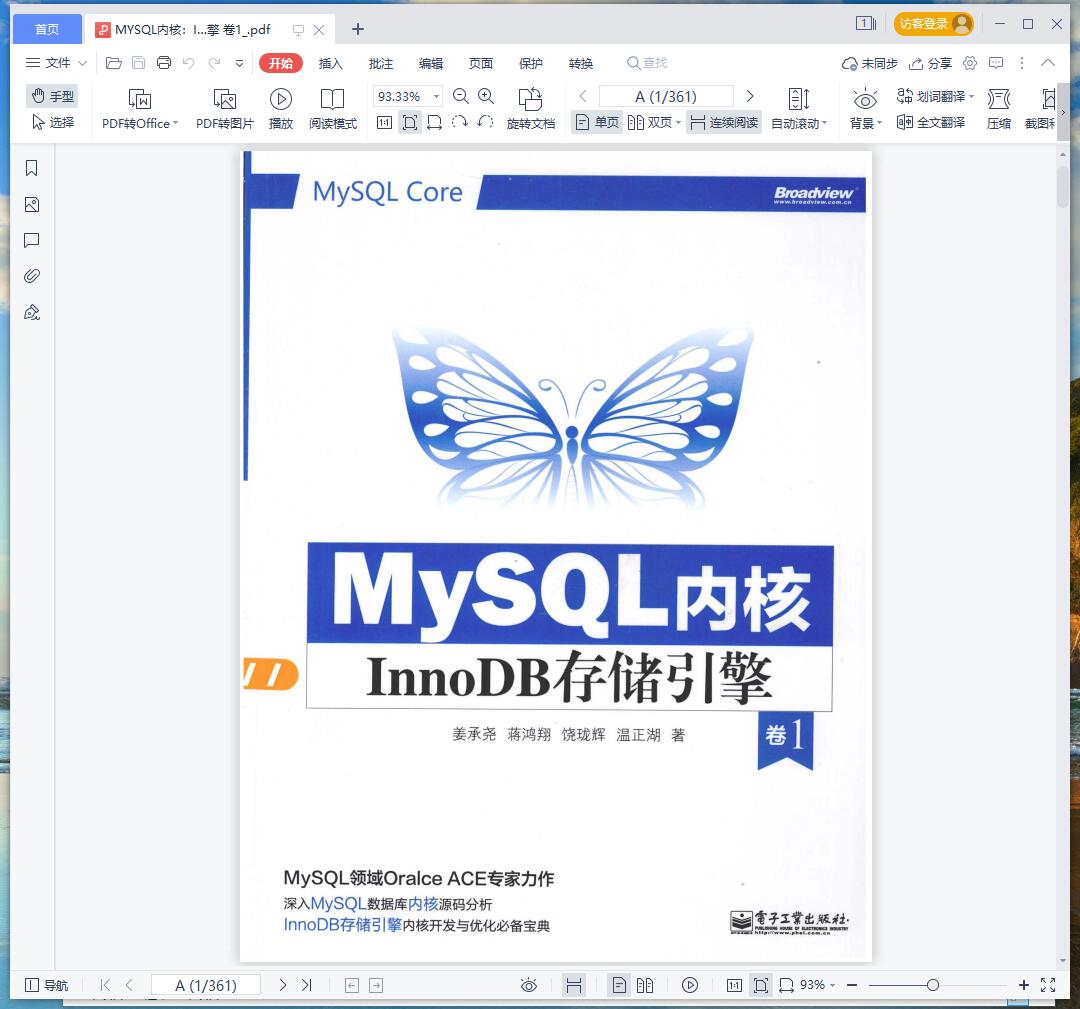Viewport: 1080px width, 1009px height.
Task: Click the print icon in quick toolbar
Action: tap(164, 63)
